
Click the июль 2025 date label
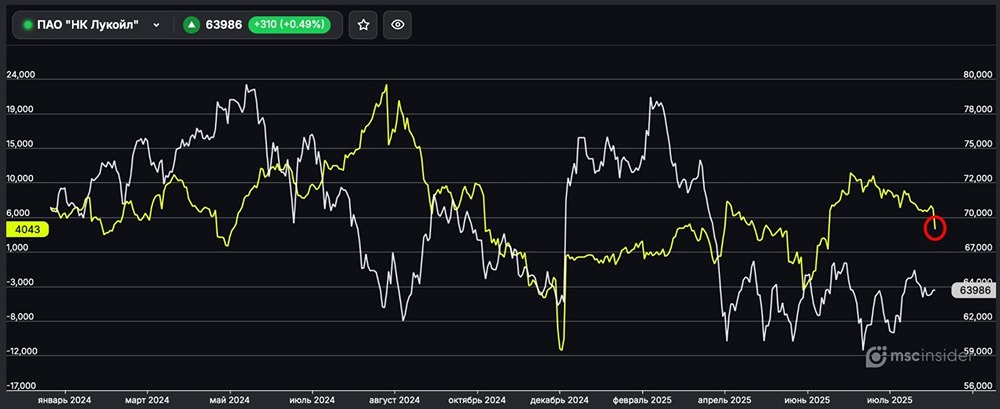(888, 398)
